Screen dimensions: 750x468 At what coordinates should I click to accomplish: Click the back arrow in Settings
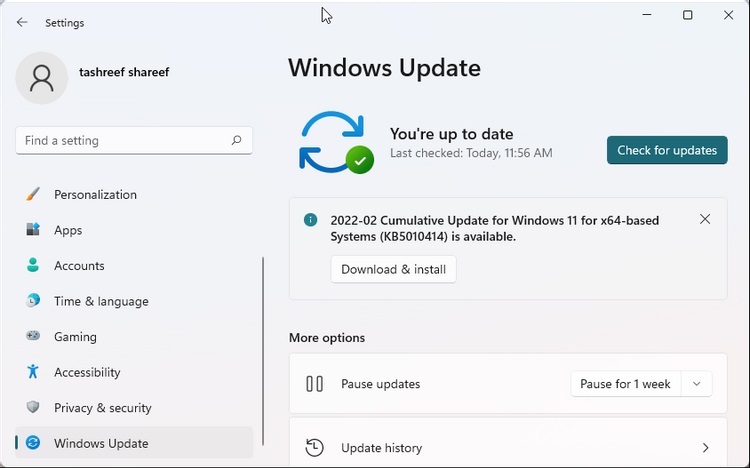pos(22,22)
